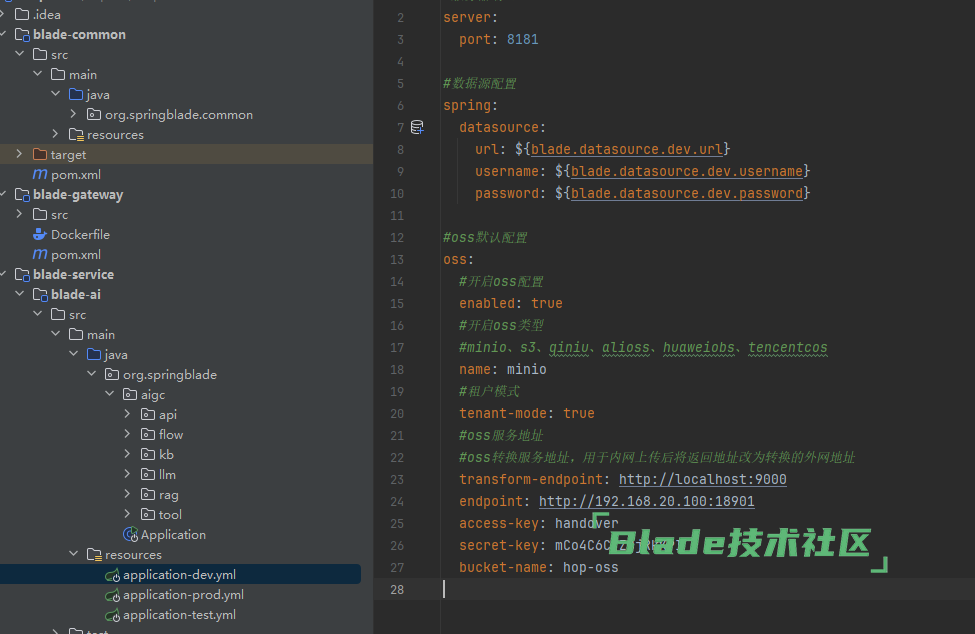
Task: Click the blade-service module folder icon
Action: pos(22,274)
